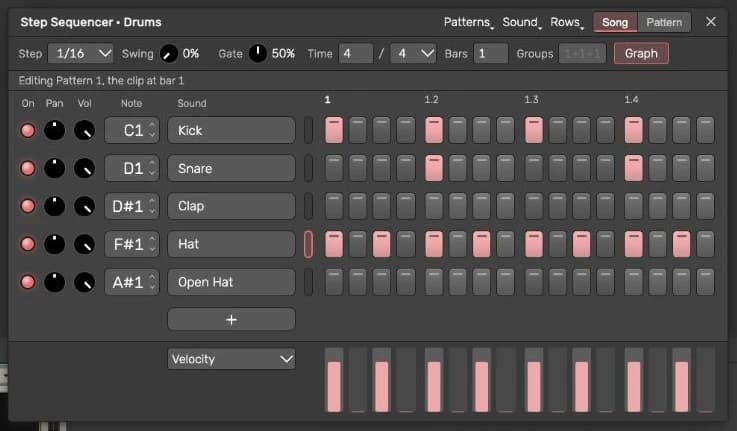This screenshot has width=737, height=431.
Task: Open the Step size 1/16 dropdown
Action: click(x=81, y=54)
